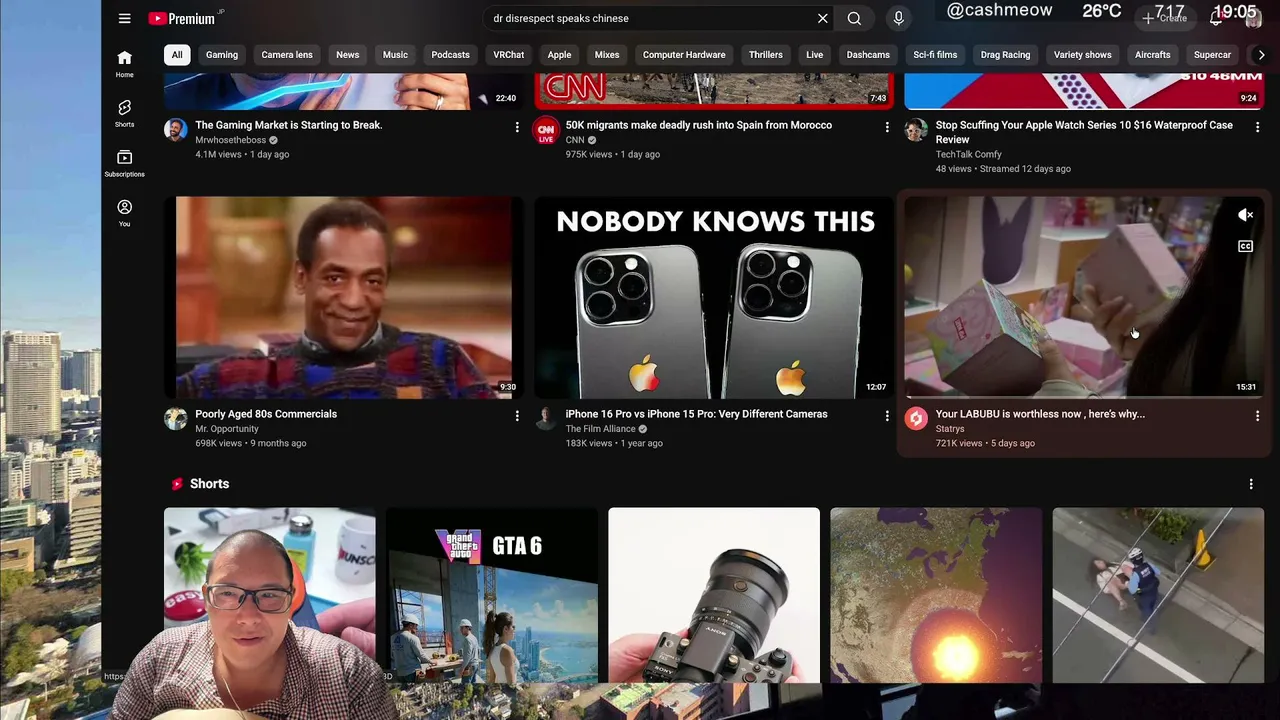Select the Music filter chip
Screen dimensions: 1280x720
point(395,55)
